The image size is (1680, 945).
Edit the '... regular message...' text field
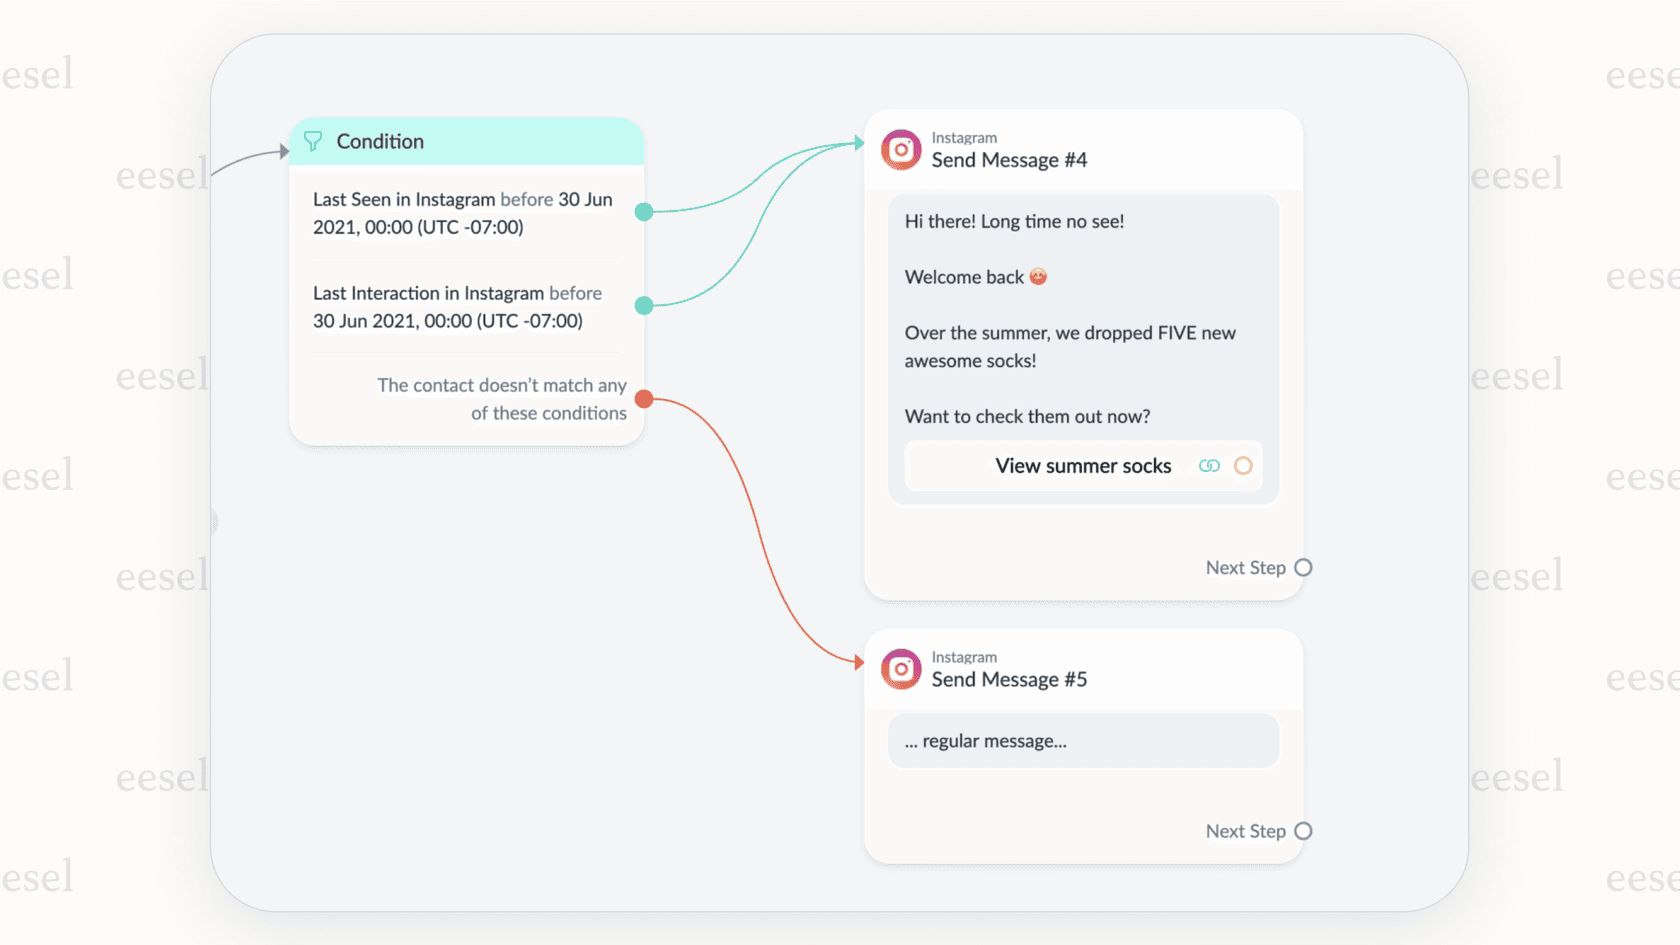tap(1083, 741)
